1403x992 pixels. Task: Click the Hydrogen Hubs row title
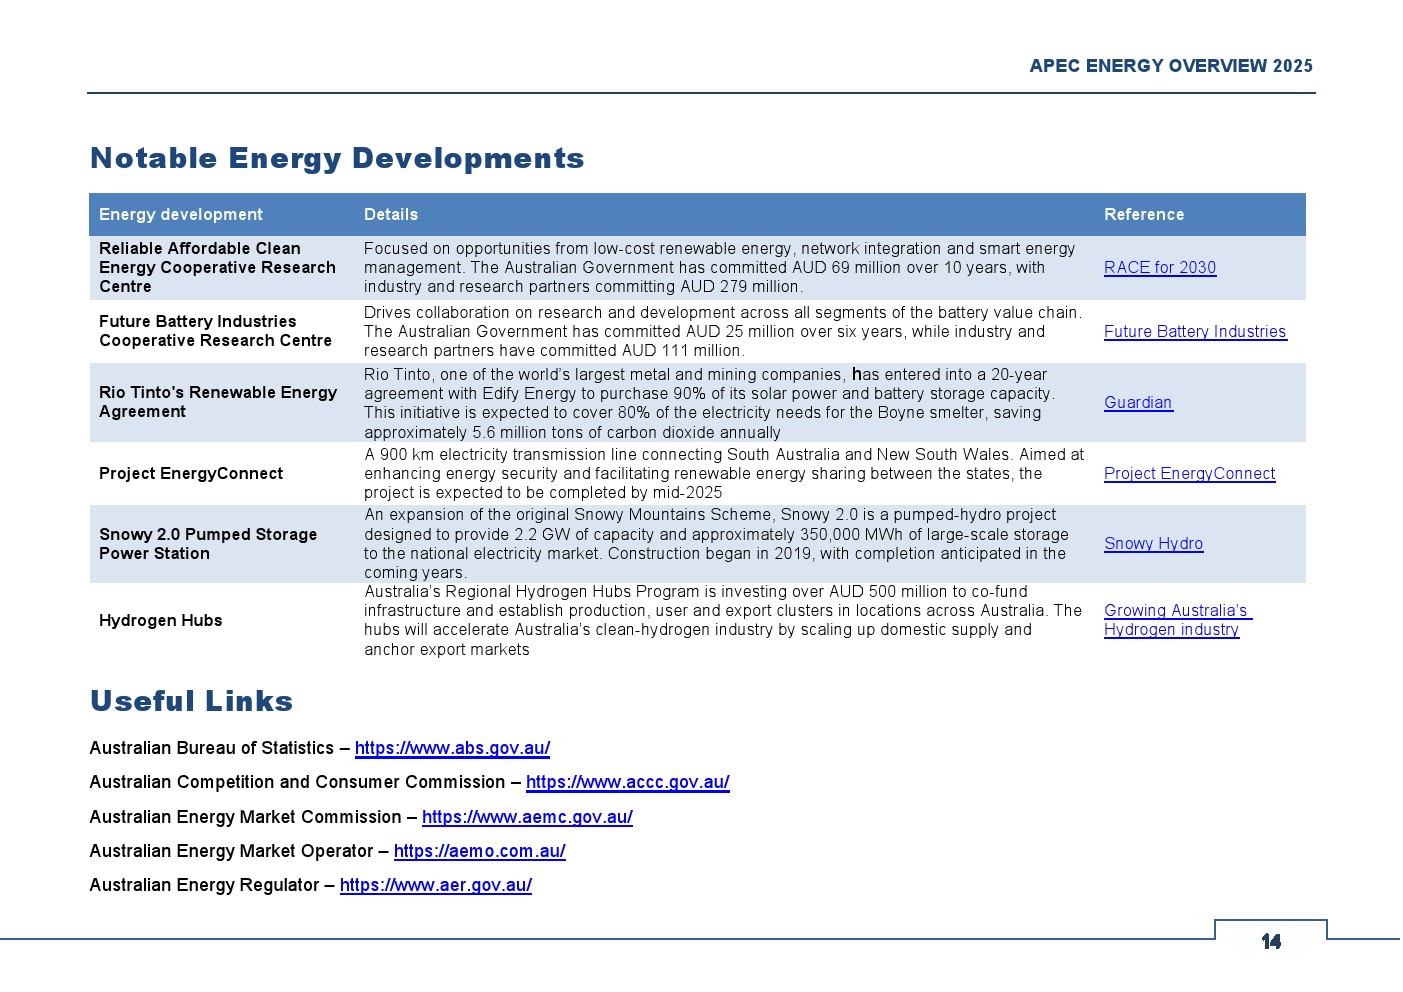click(x=161, y=621)
